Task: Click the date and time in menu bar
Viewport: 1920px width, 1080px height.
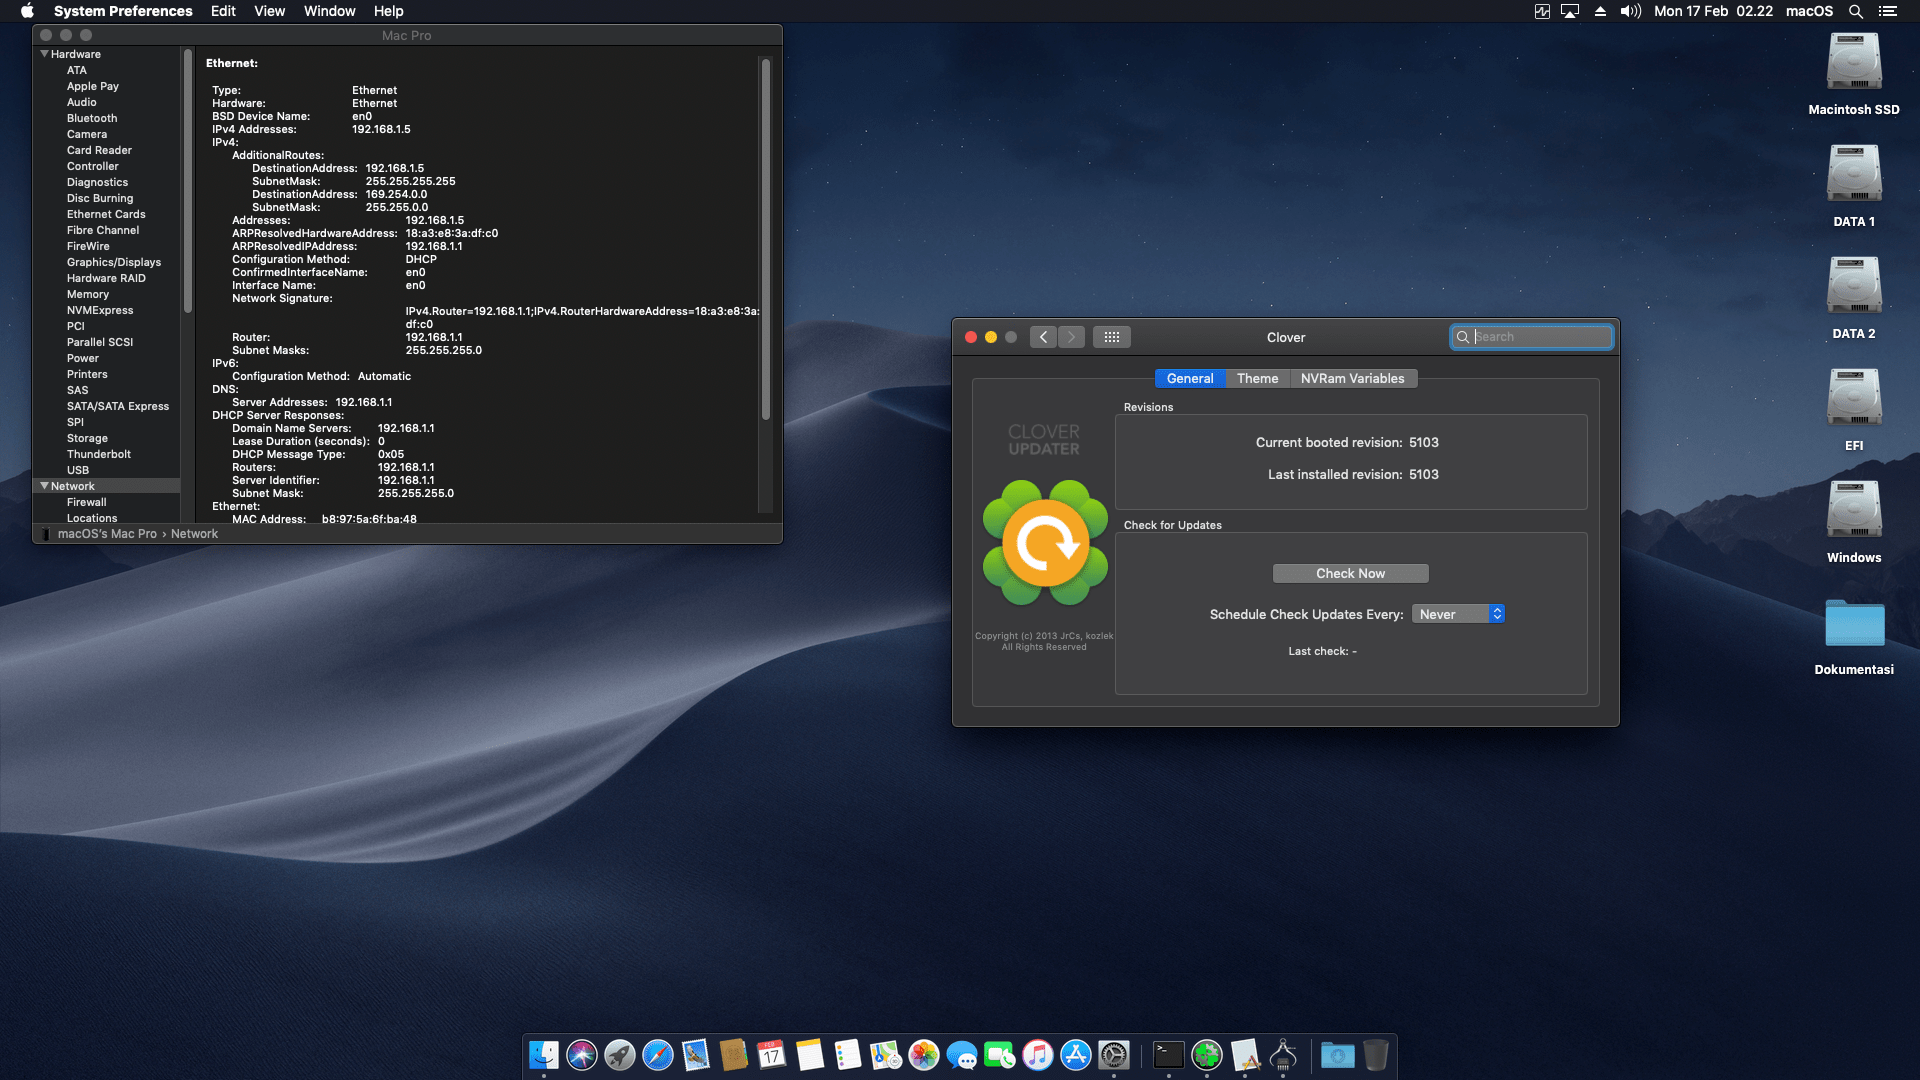Action: pyautogui.click(x=1713, y=11)
